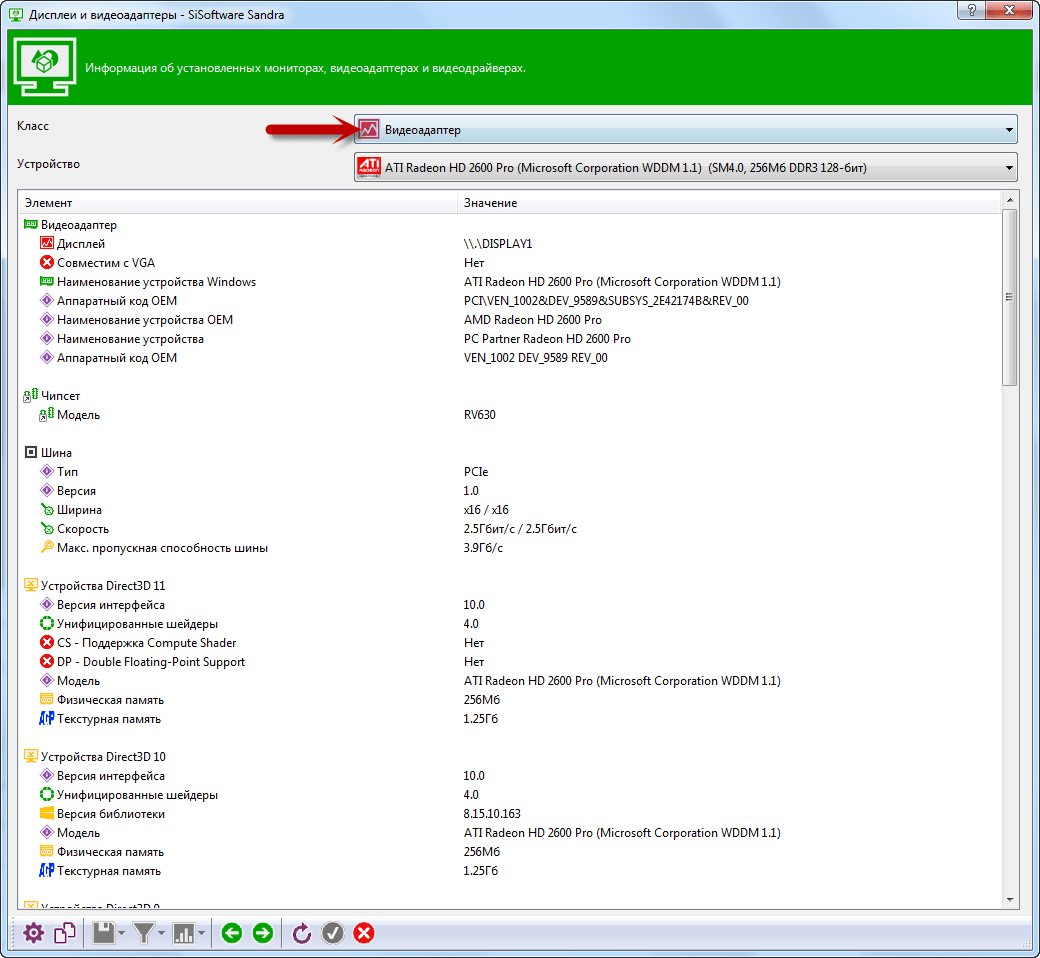
Task: Click the grey checkmark OK button
Action: tap(333, 933)
